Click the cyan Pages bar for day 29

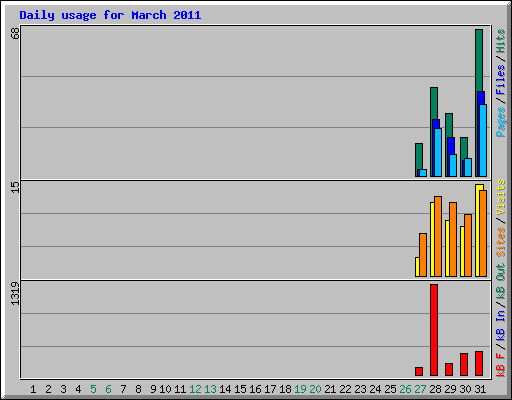[x=453, y=165]
